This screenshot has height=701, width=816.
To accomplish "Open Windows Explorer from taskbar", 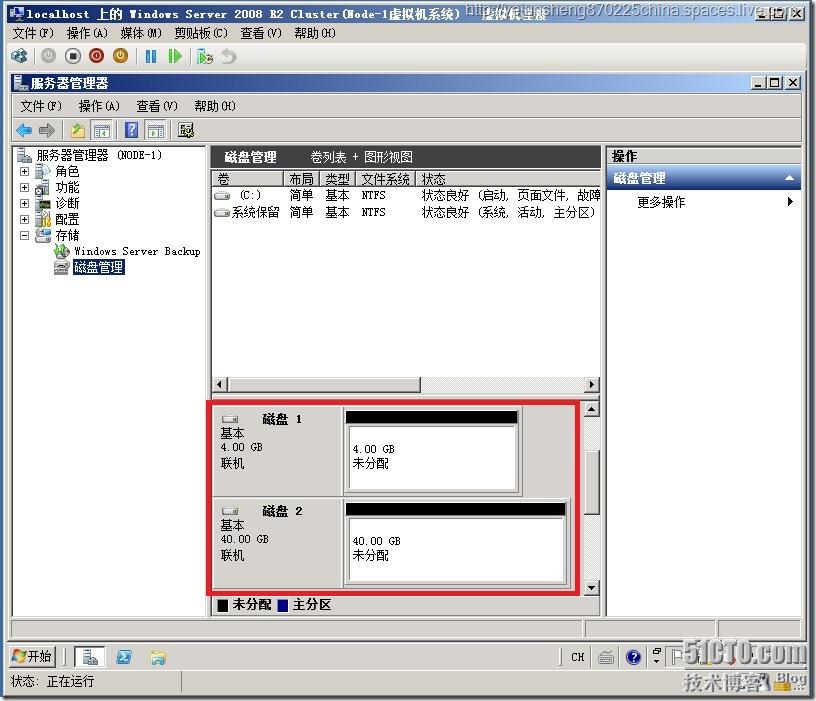I will tap(158, 657).
